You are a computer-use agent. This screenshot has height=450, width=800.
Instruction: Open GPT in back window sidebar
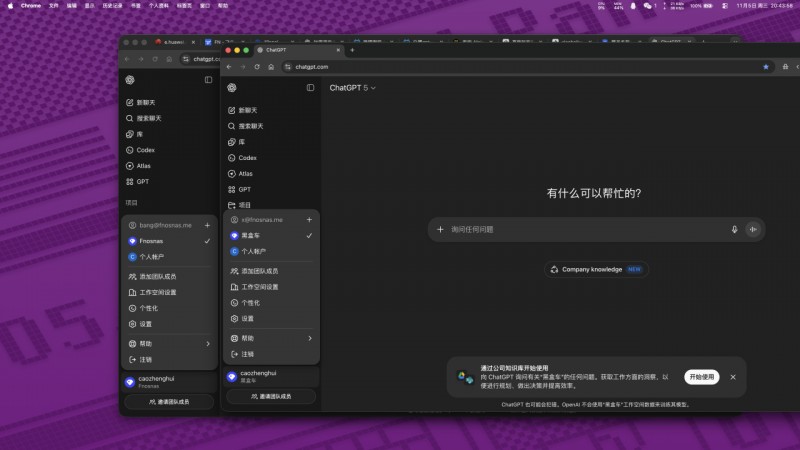tap(169, 182)
